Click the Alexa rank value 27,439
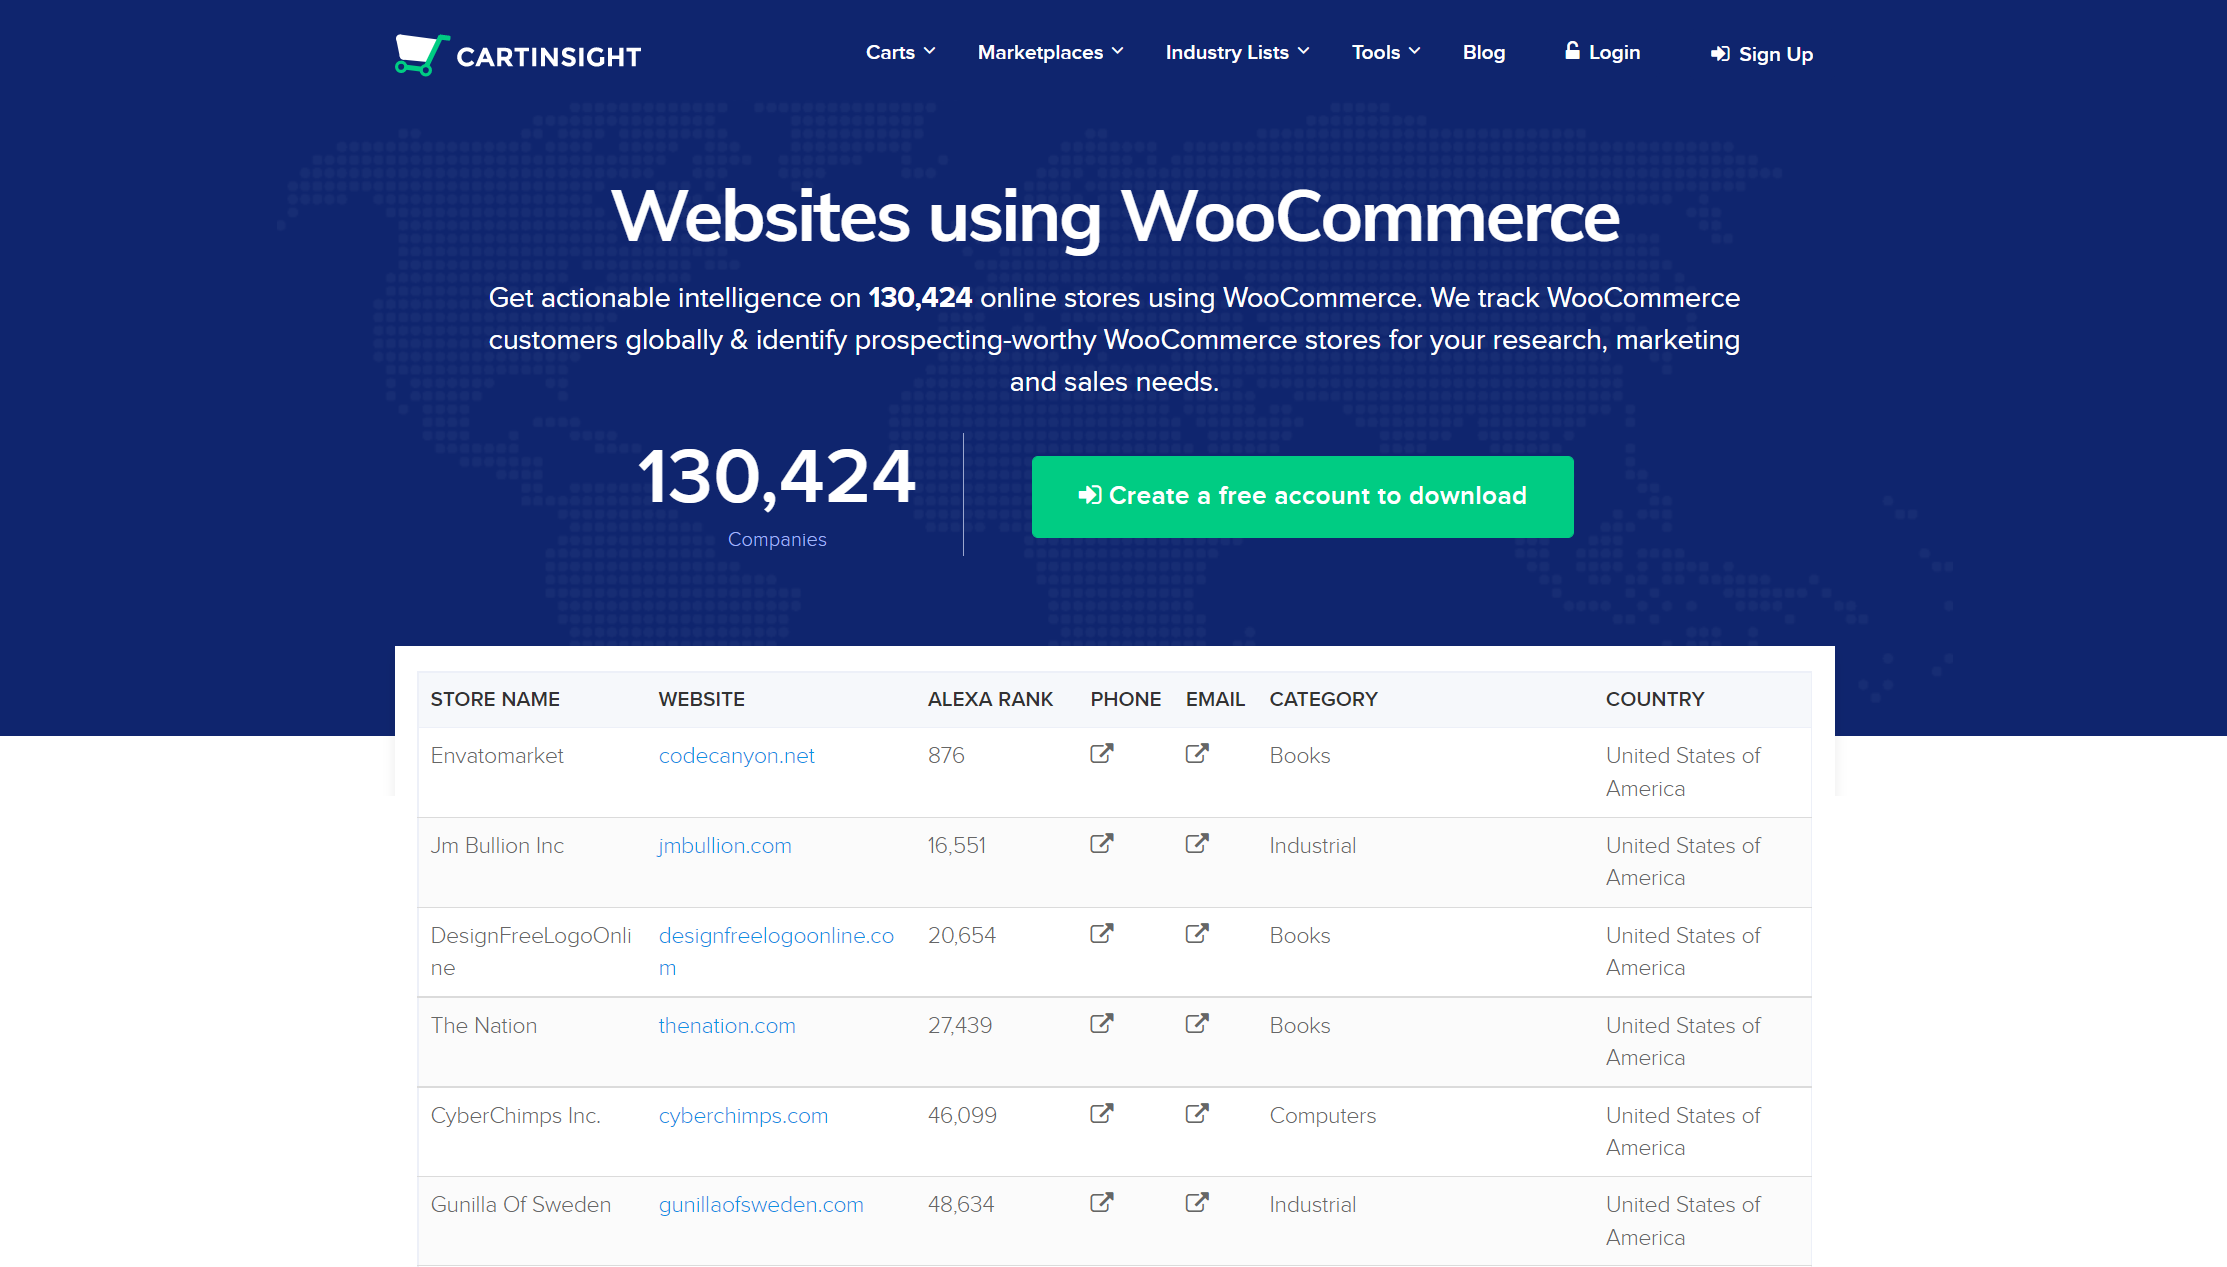The image size is (2227, 1267). pos(959,1026)
